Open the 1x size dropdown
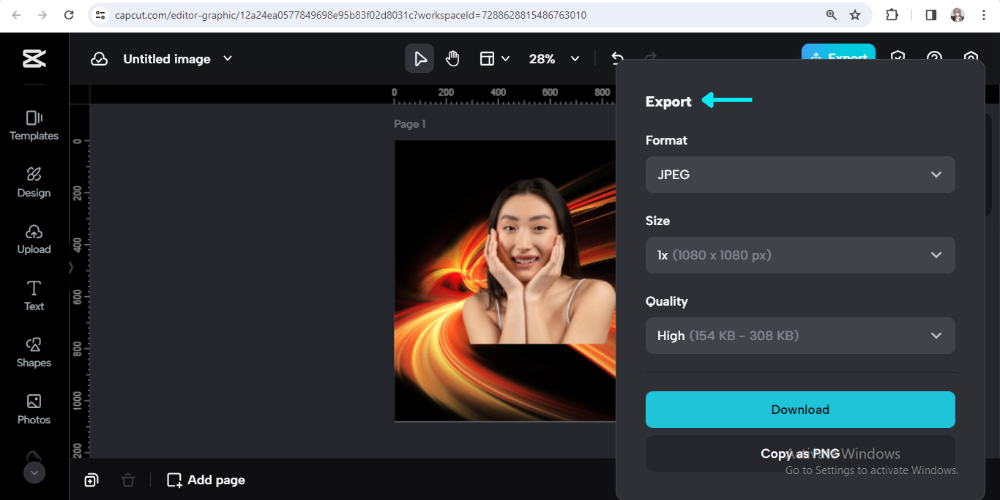Image resolution: width=1000 pixels, height=500 pixels. click(800, 255)
